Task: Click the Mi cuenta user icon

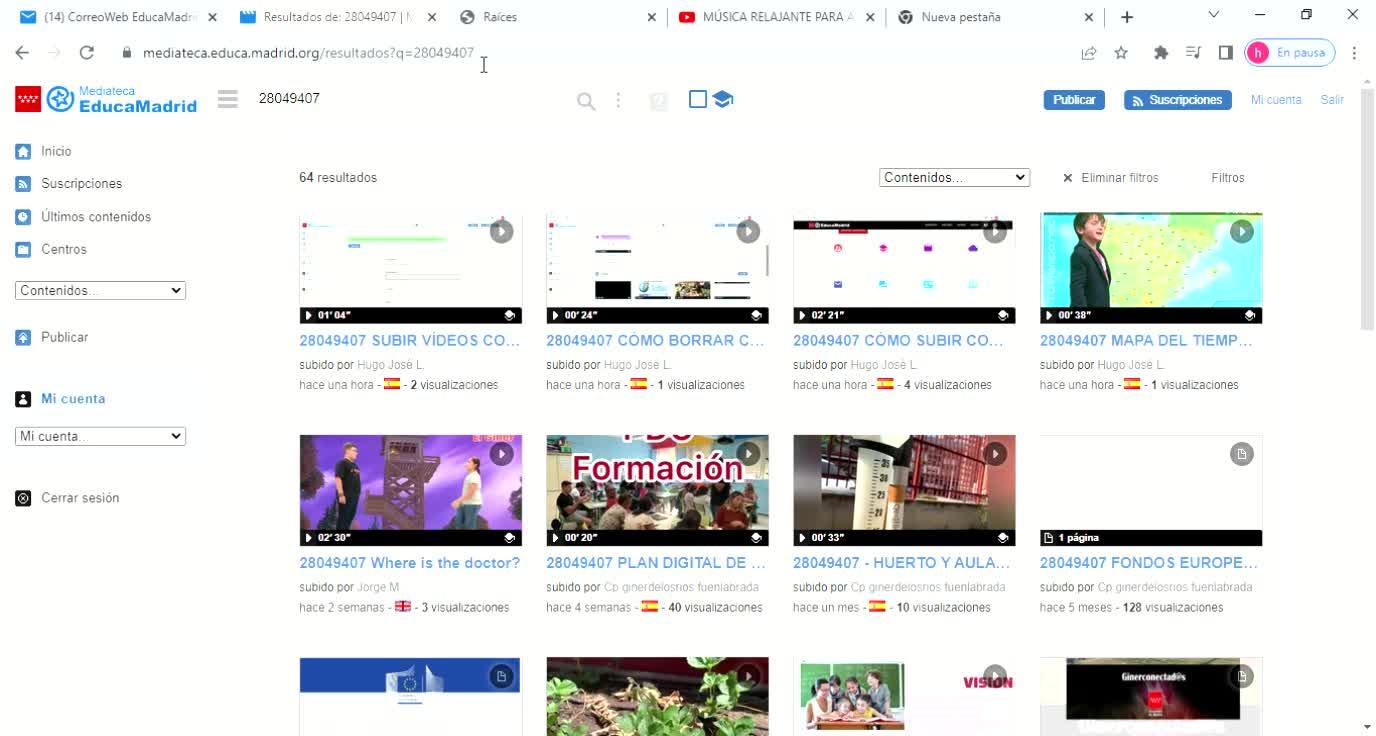Action: [x=24, y=399]
